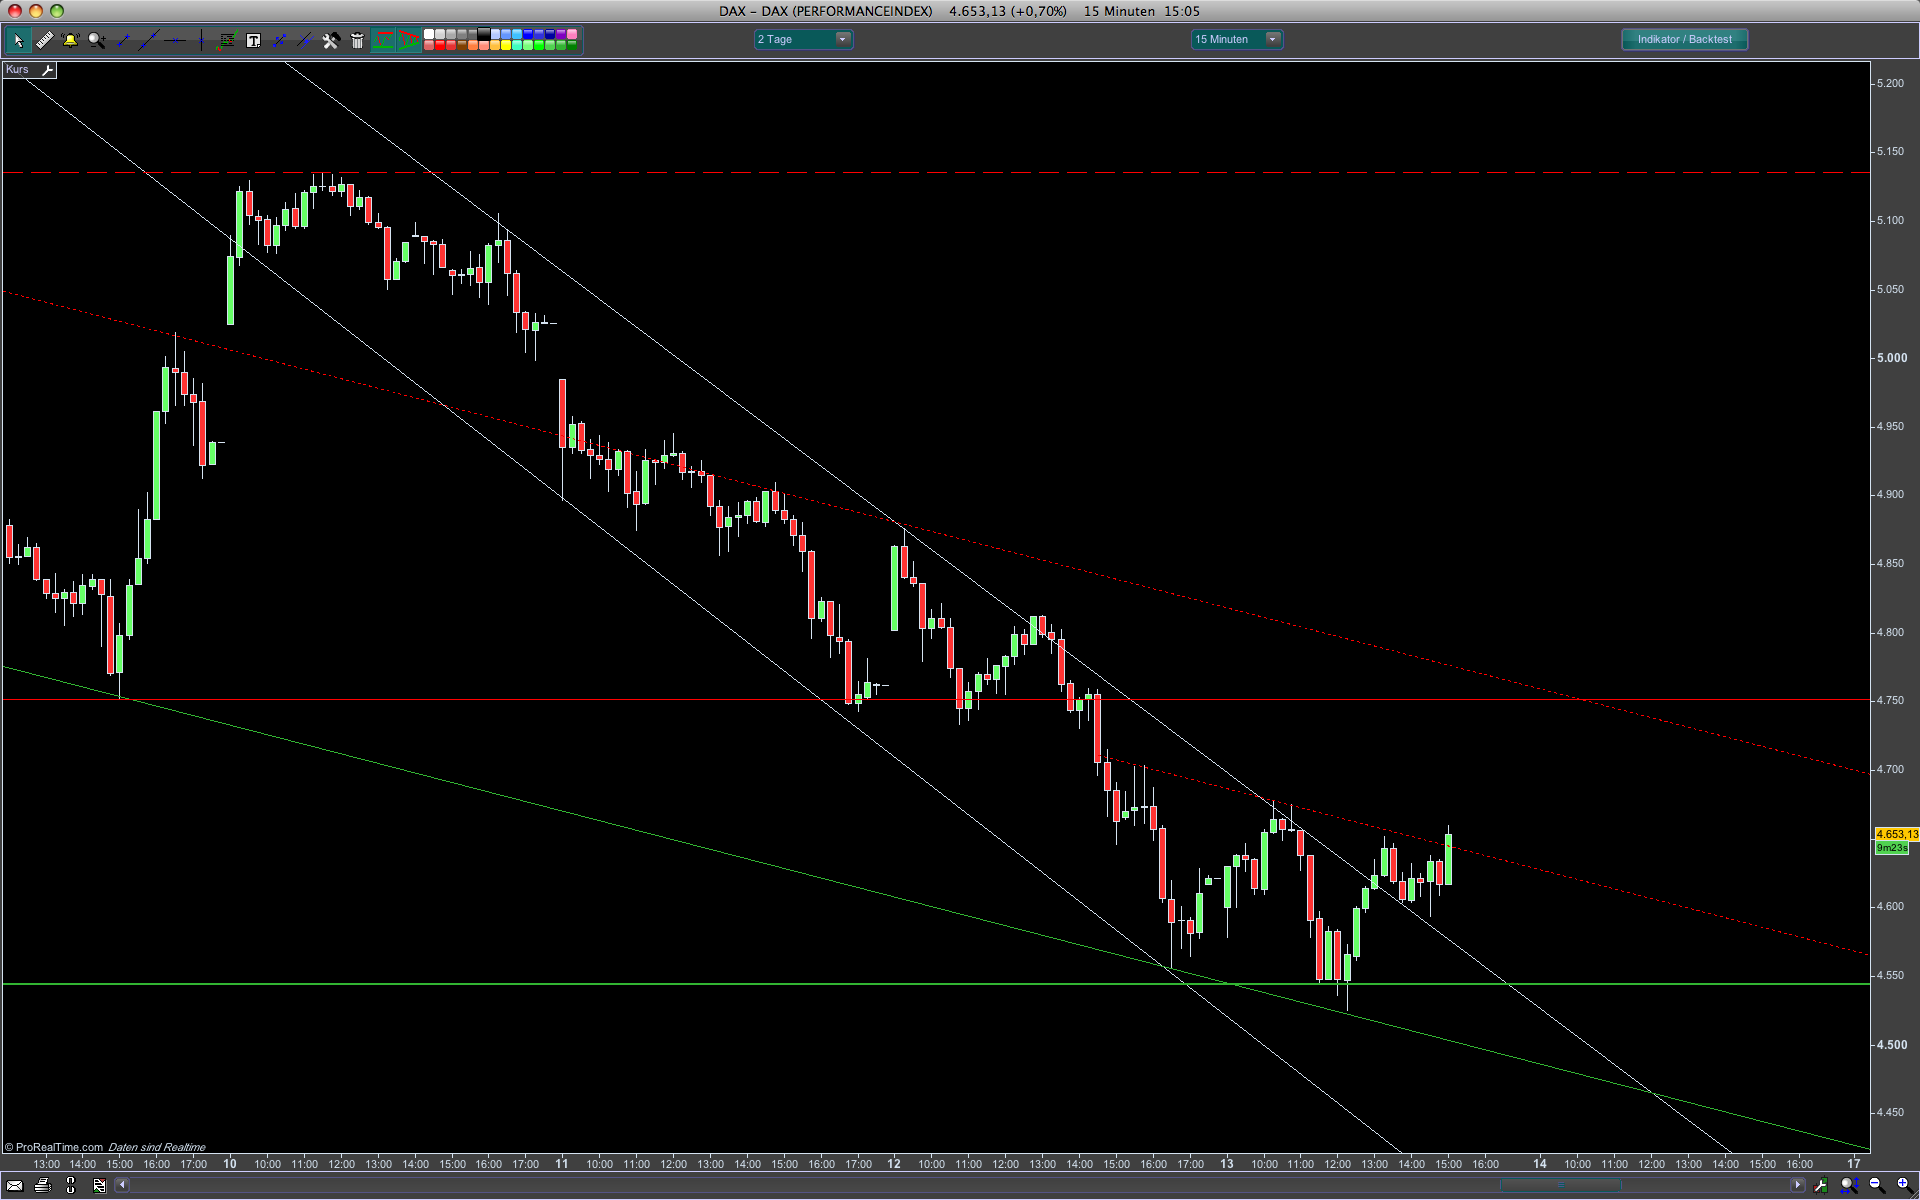Pick the yellow color swatch
The width and height of the screenshot is (1920, 1200).
pyautogui.click(x=505, y=45)
